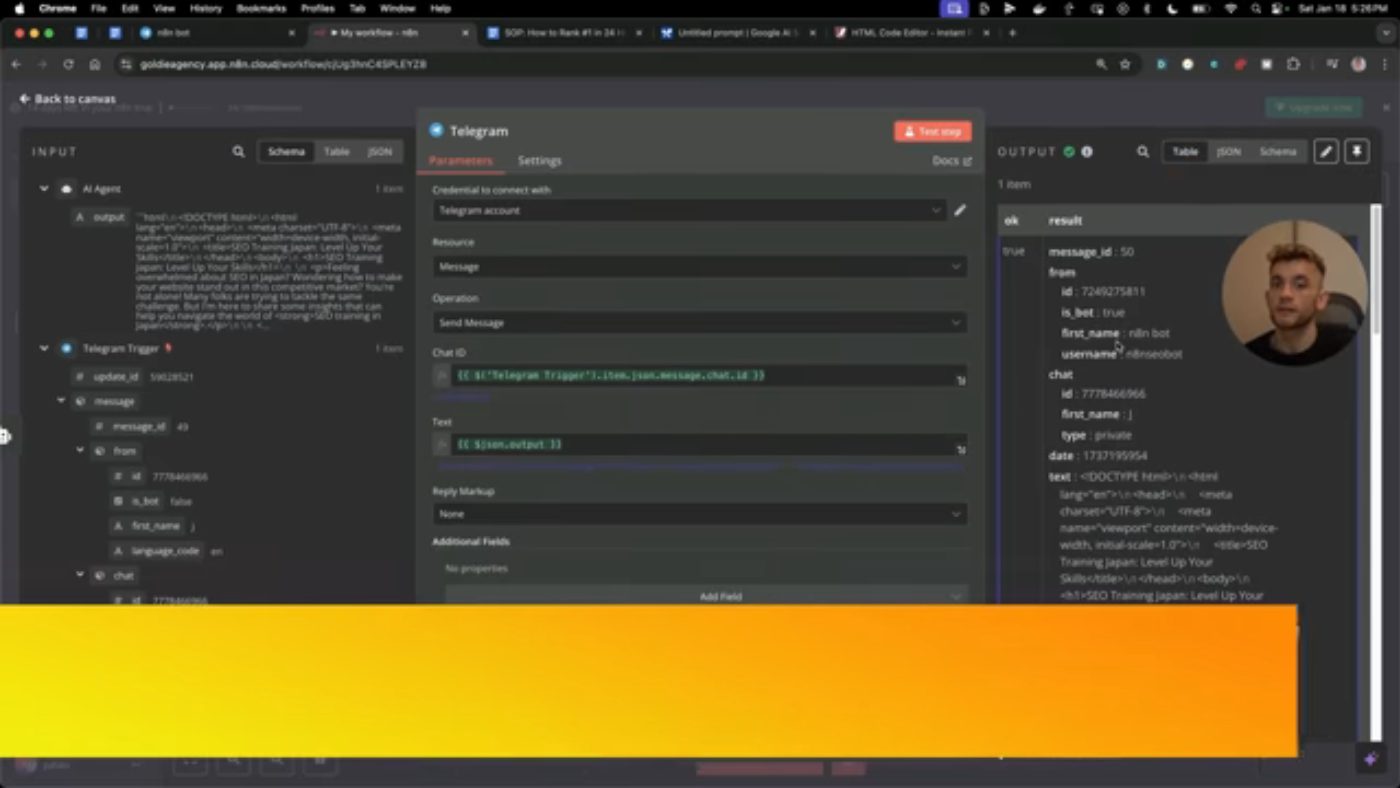Open the Operation dropdown showing Send Message
The image size is (1400, 788).
point(700,322)
